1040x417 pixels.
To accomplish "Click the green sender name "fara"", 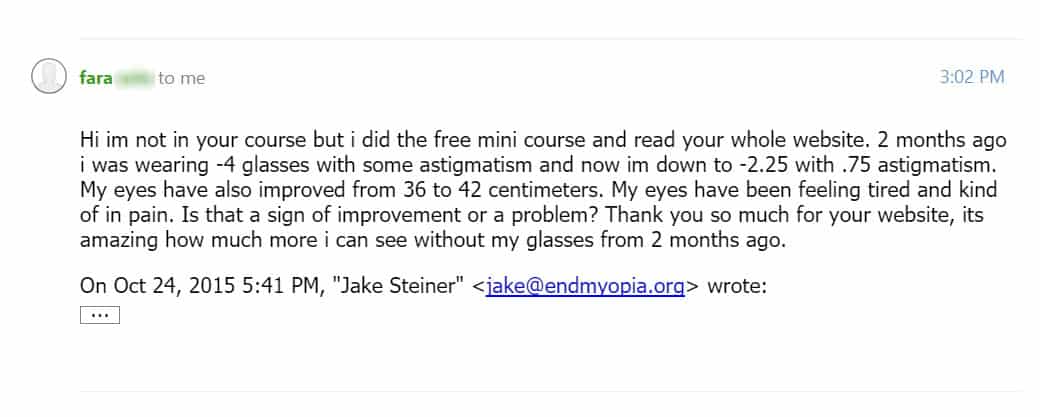I will click(x=96, y=77).
